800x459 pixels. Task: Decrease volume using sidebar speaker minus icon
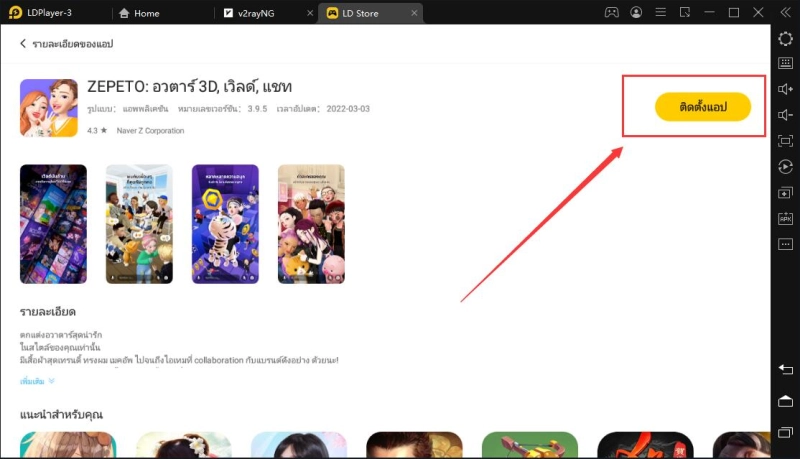point(785,115)
